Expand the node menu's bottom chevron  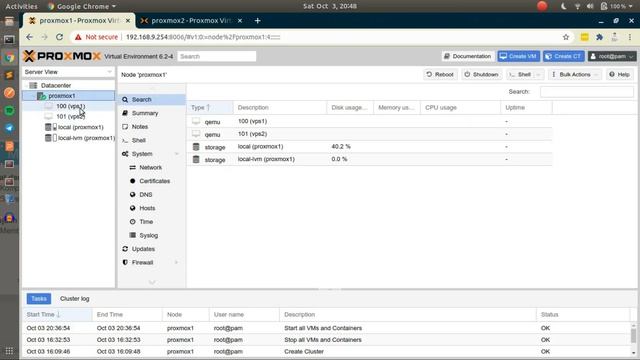click(x=152, y=282)
